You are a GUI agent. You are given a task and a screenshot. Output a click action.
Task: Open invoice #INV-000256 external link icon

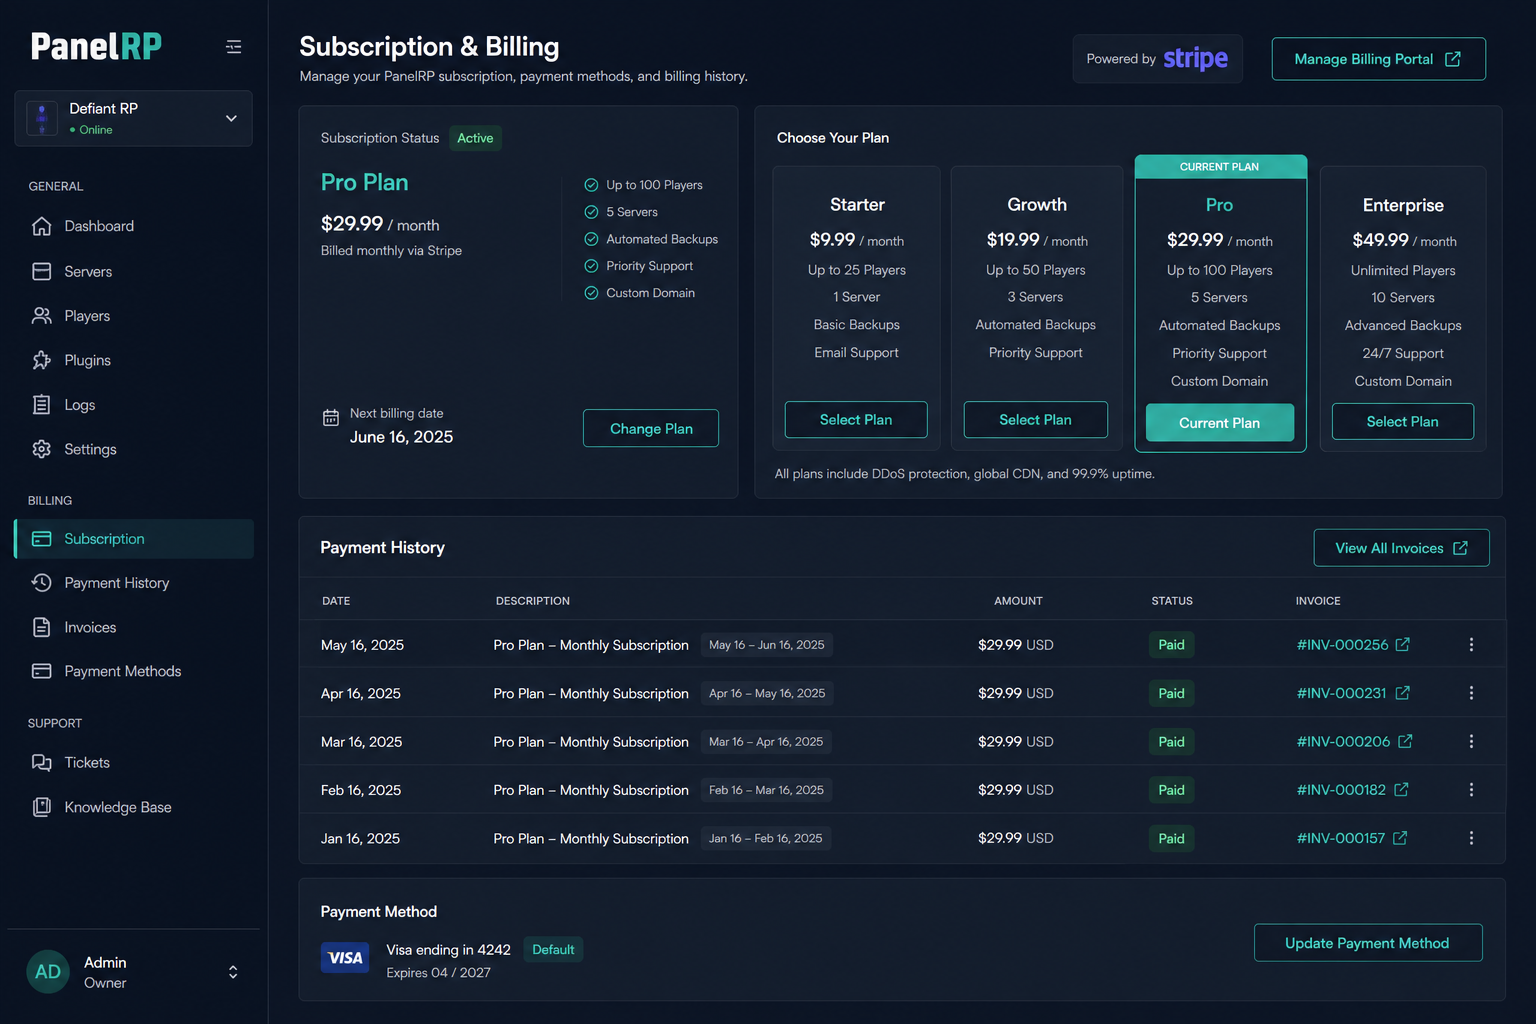tap(1403, 645)
